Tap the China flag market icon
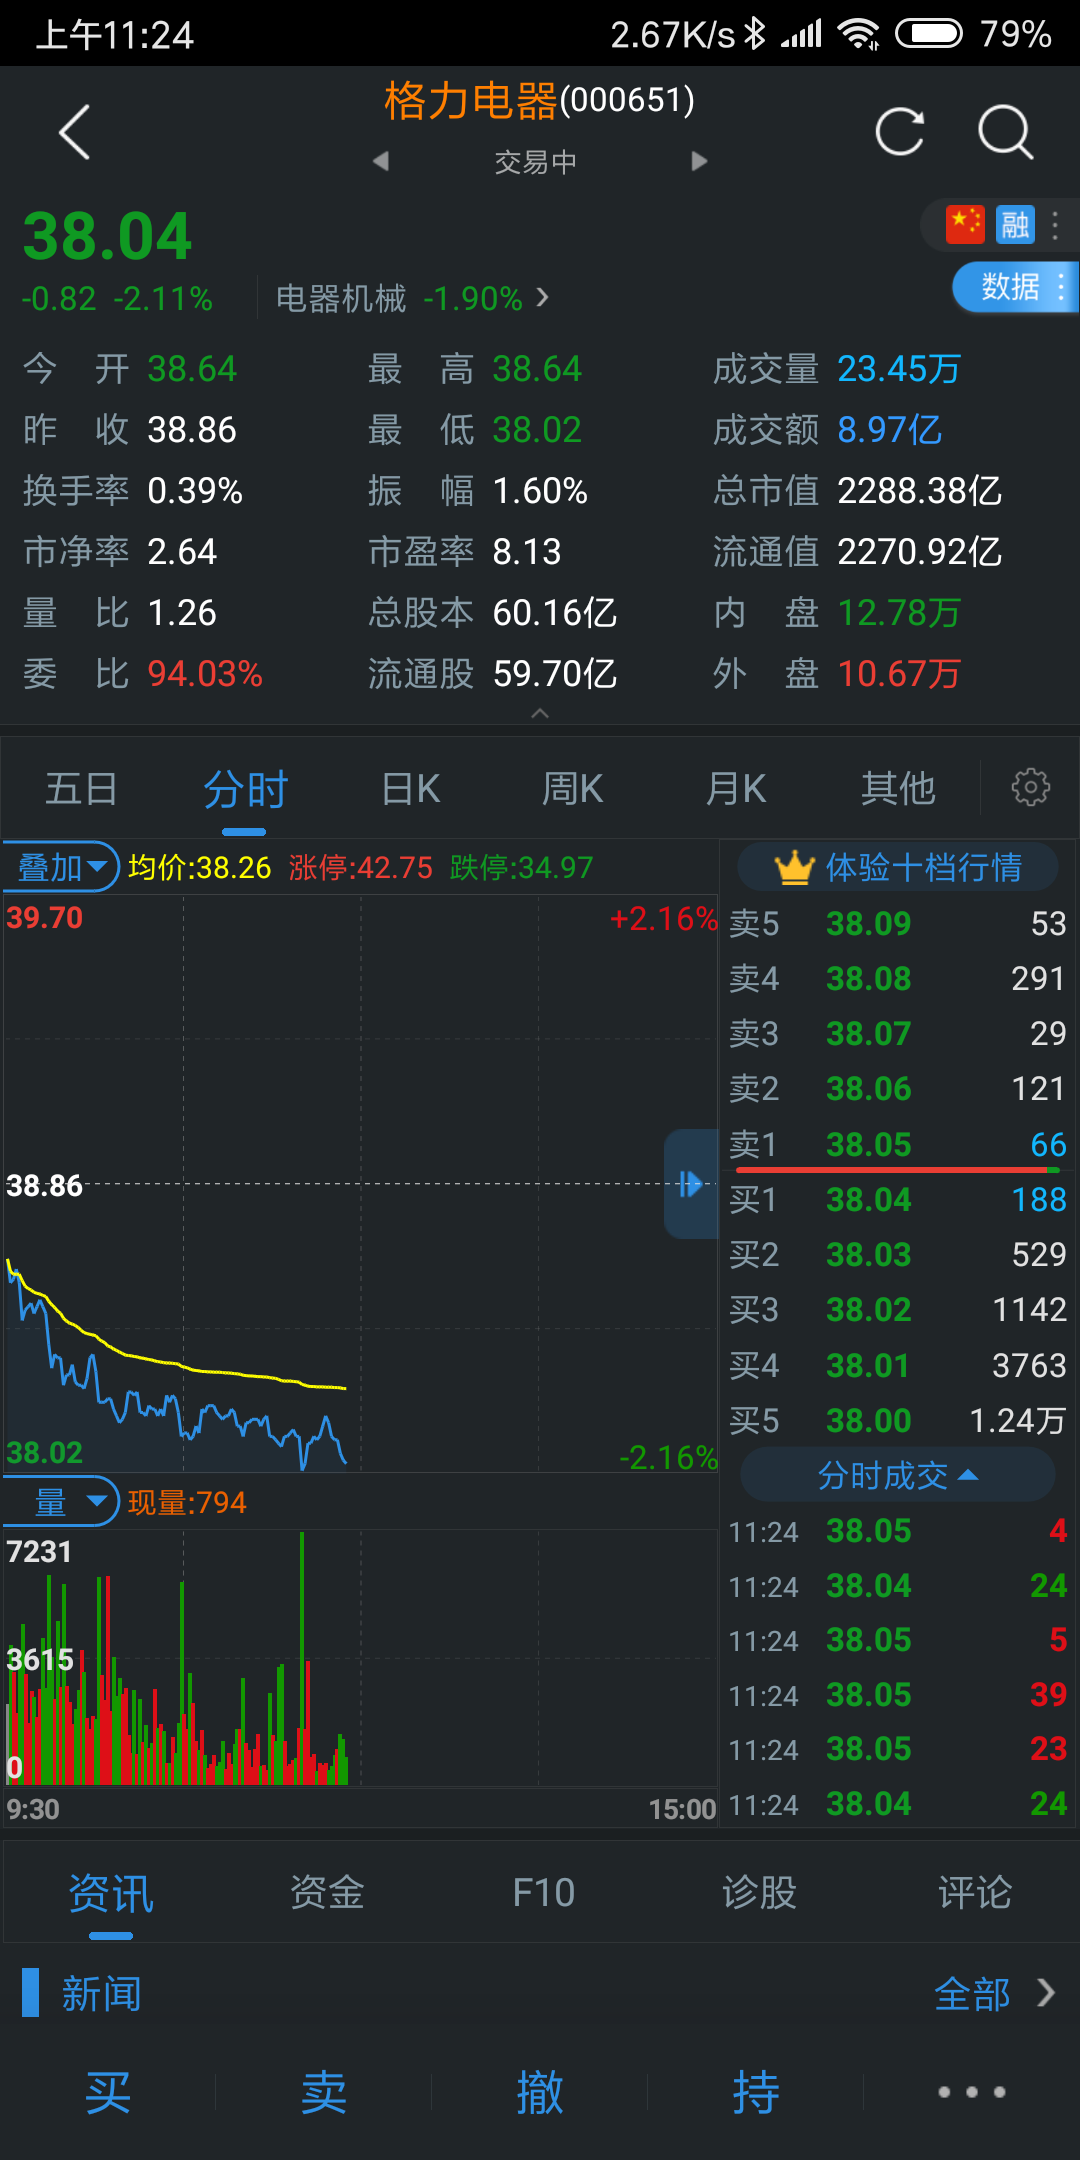Image resolution: width=1080 pixels, height=2160 pixels. (965, 225)
